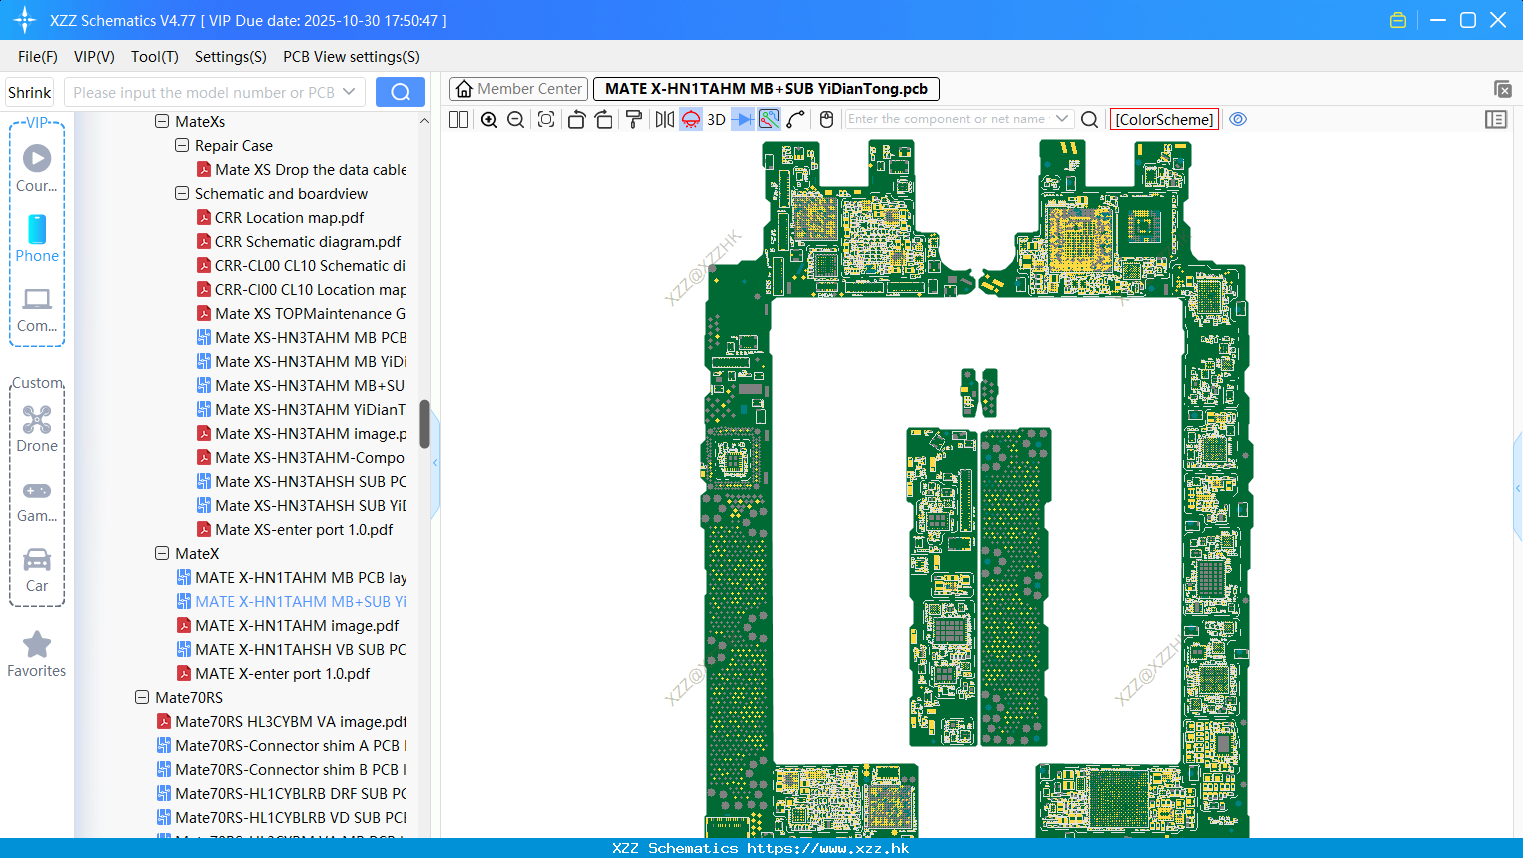
Task: Open the Car category
Action: tap(37, 570)
